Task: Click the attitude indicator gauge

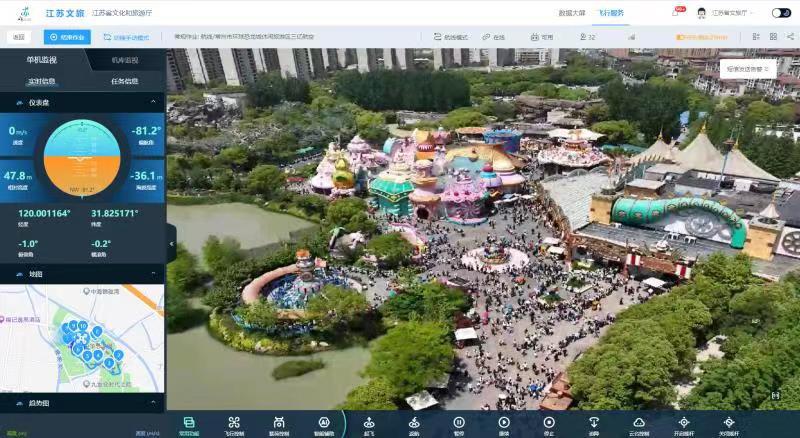Action: click(83, 156)
